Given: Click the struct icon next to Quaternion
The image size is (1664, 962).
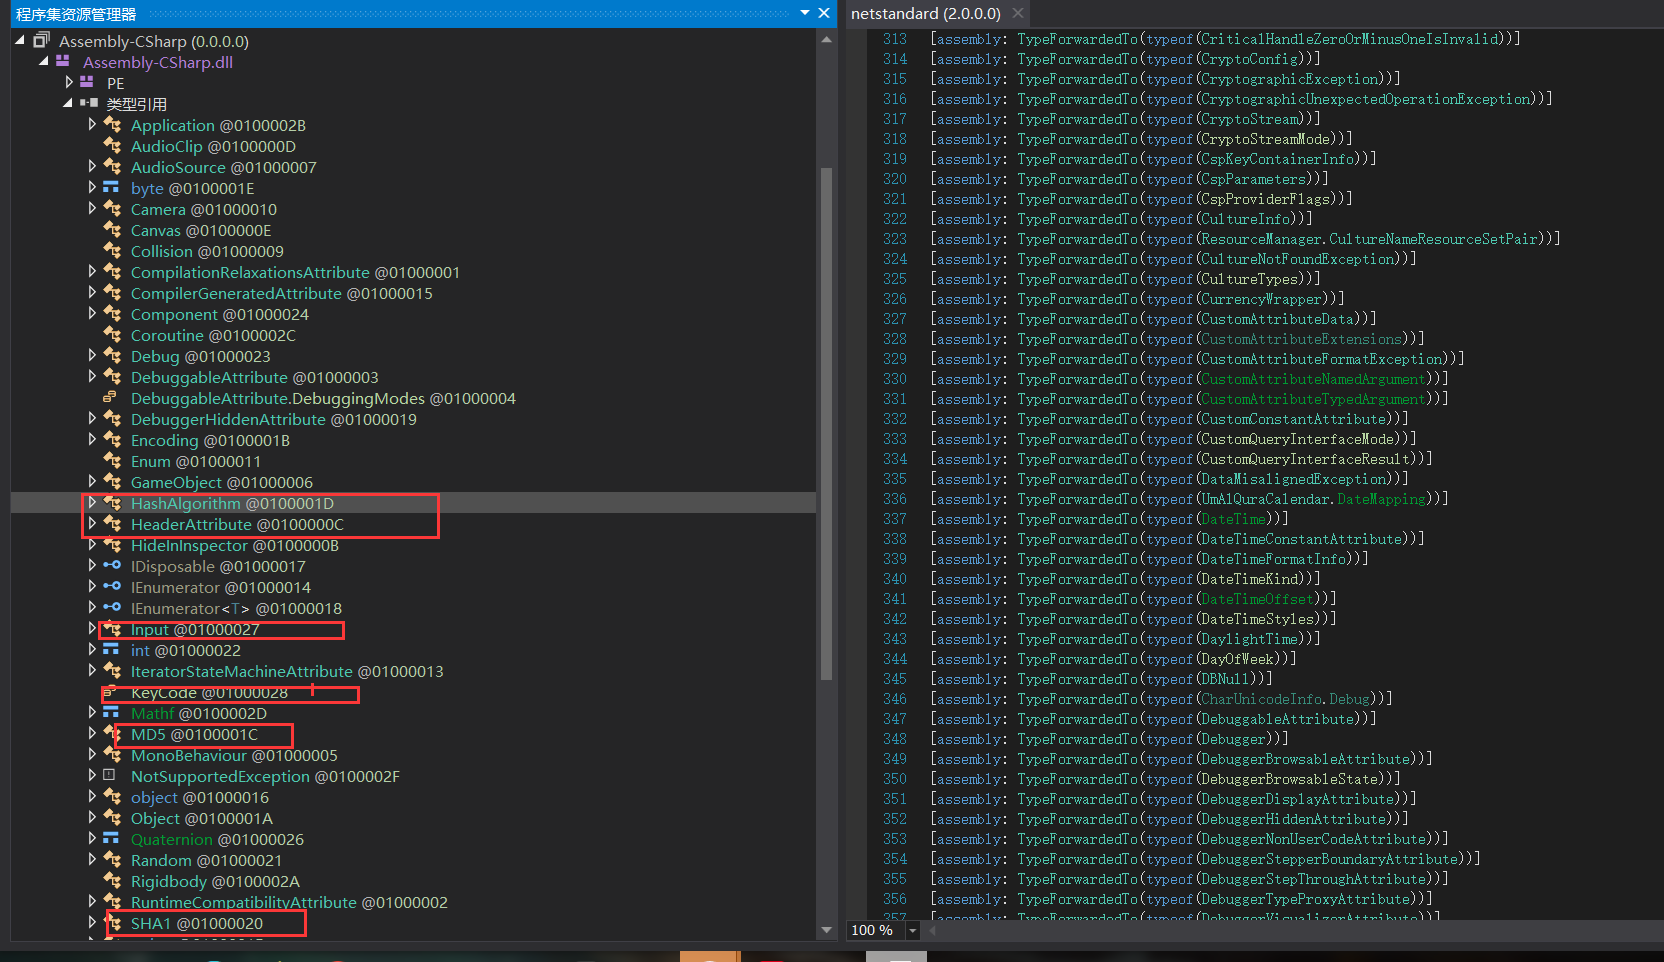Looking at the screenshot, I should point(111,839).
